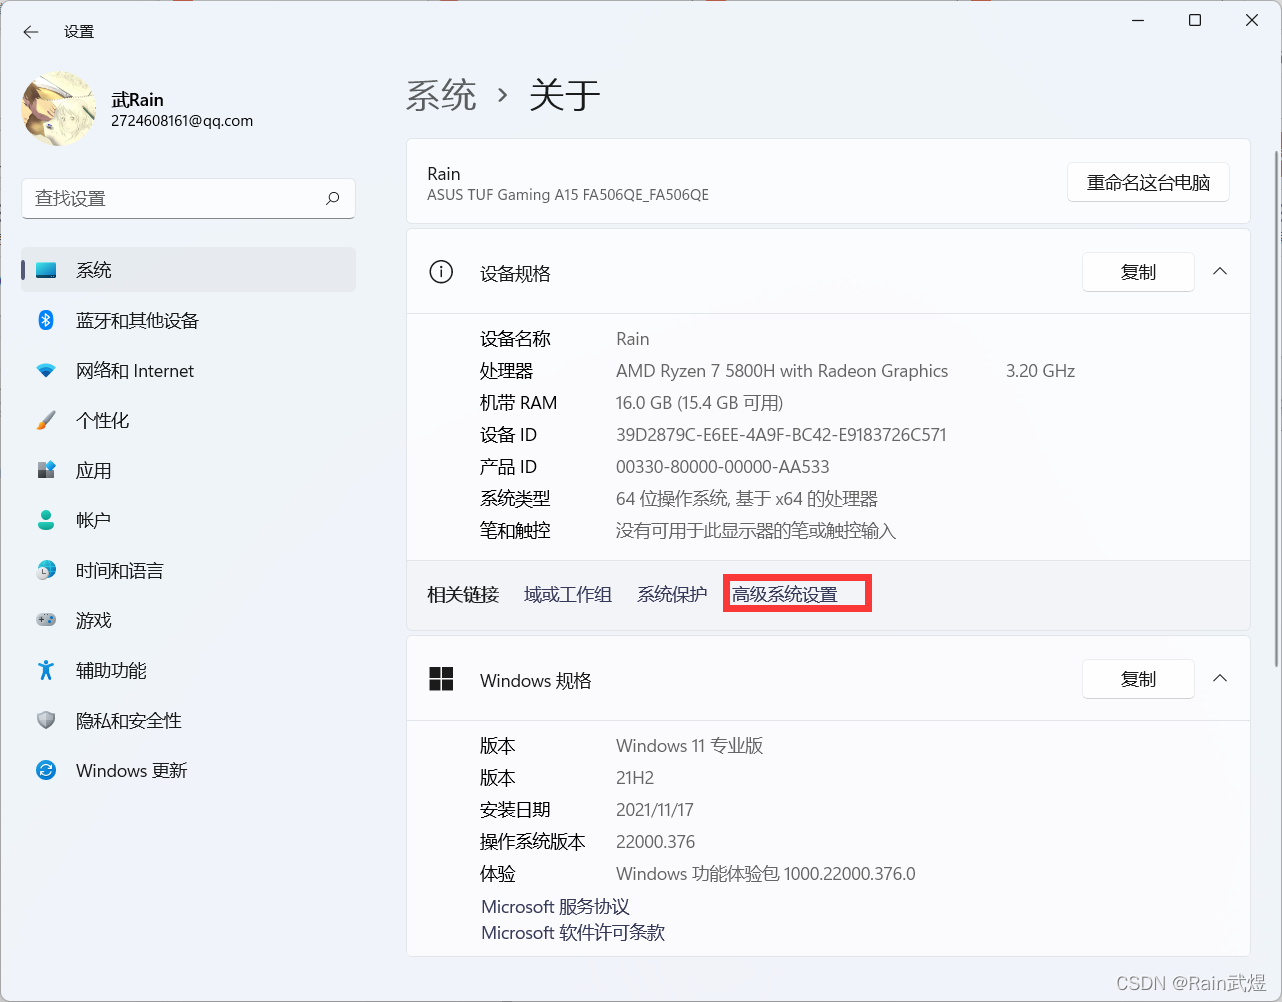Click the 设备 ID value text
Viewport: 1282px width, 1002px height.
pos(781,434)
